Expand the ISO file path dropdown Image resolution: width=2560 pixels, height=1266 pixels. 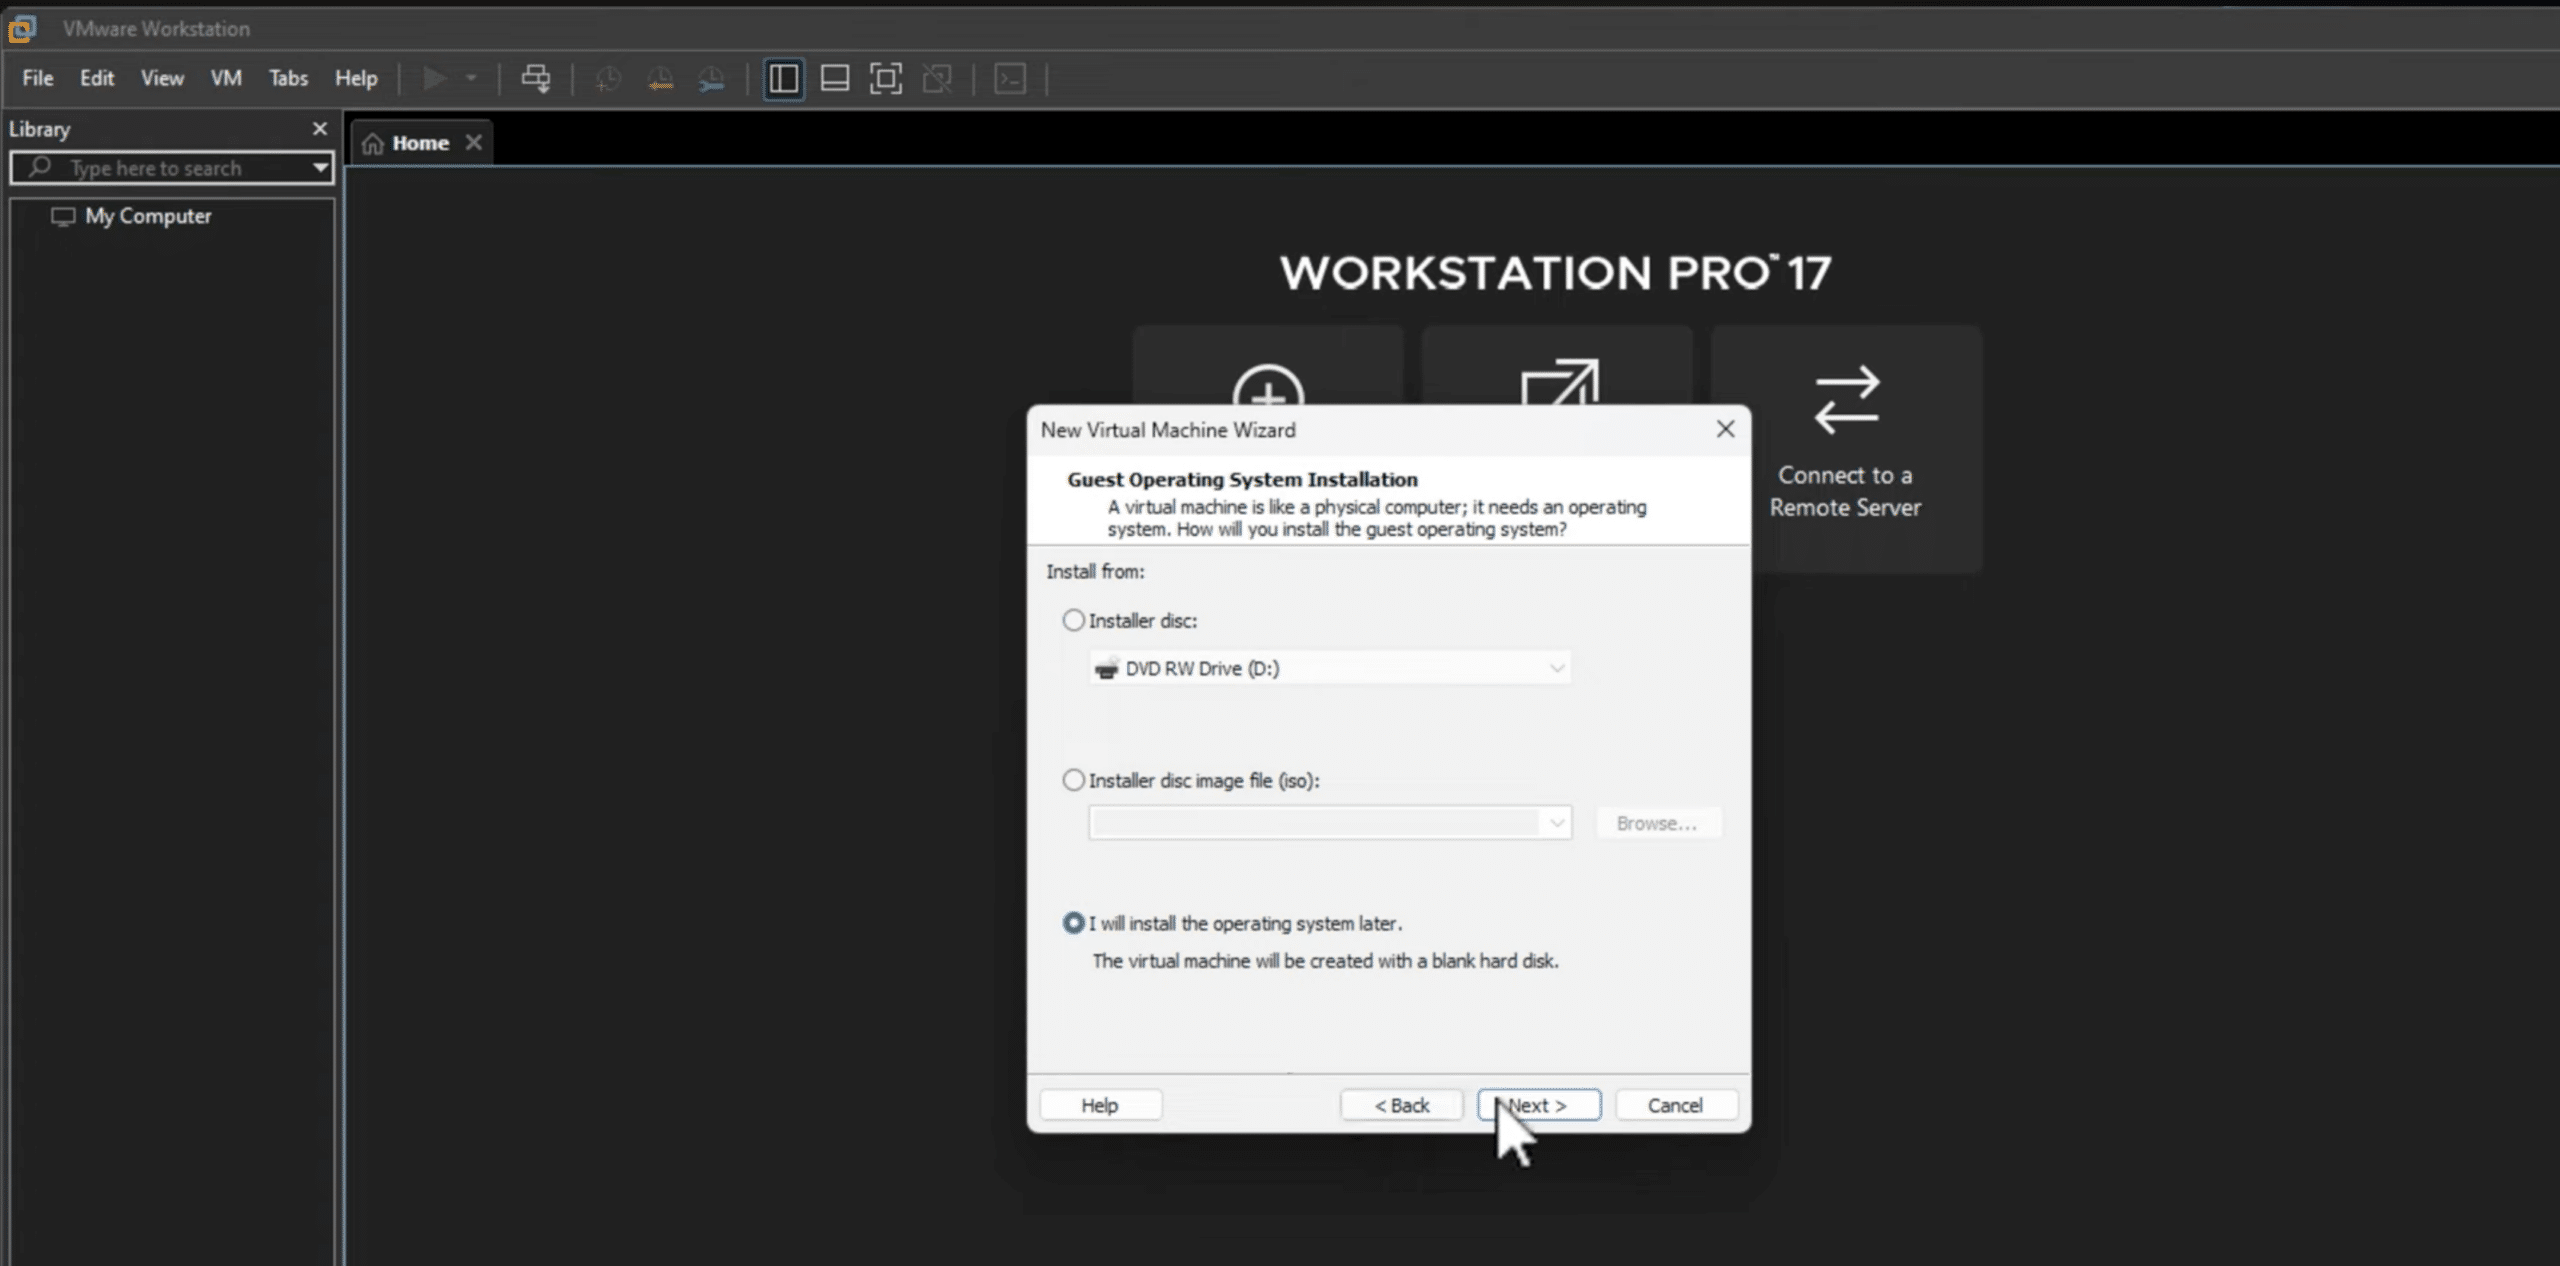(x=1554, y=822)
